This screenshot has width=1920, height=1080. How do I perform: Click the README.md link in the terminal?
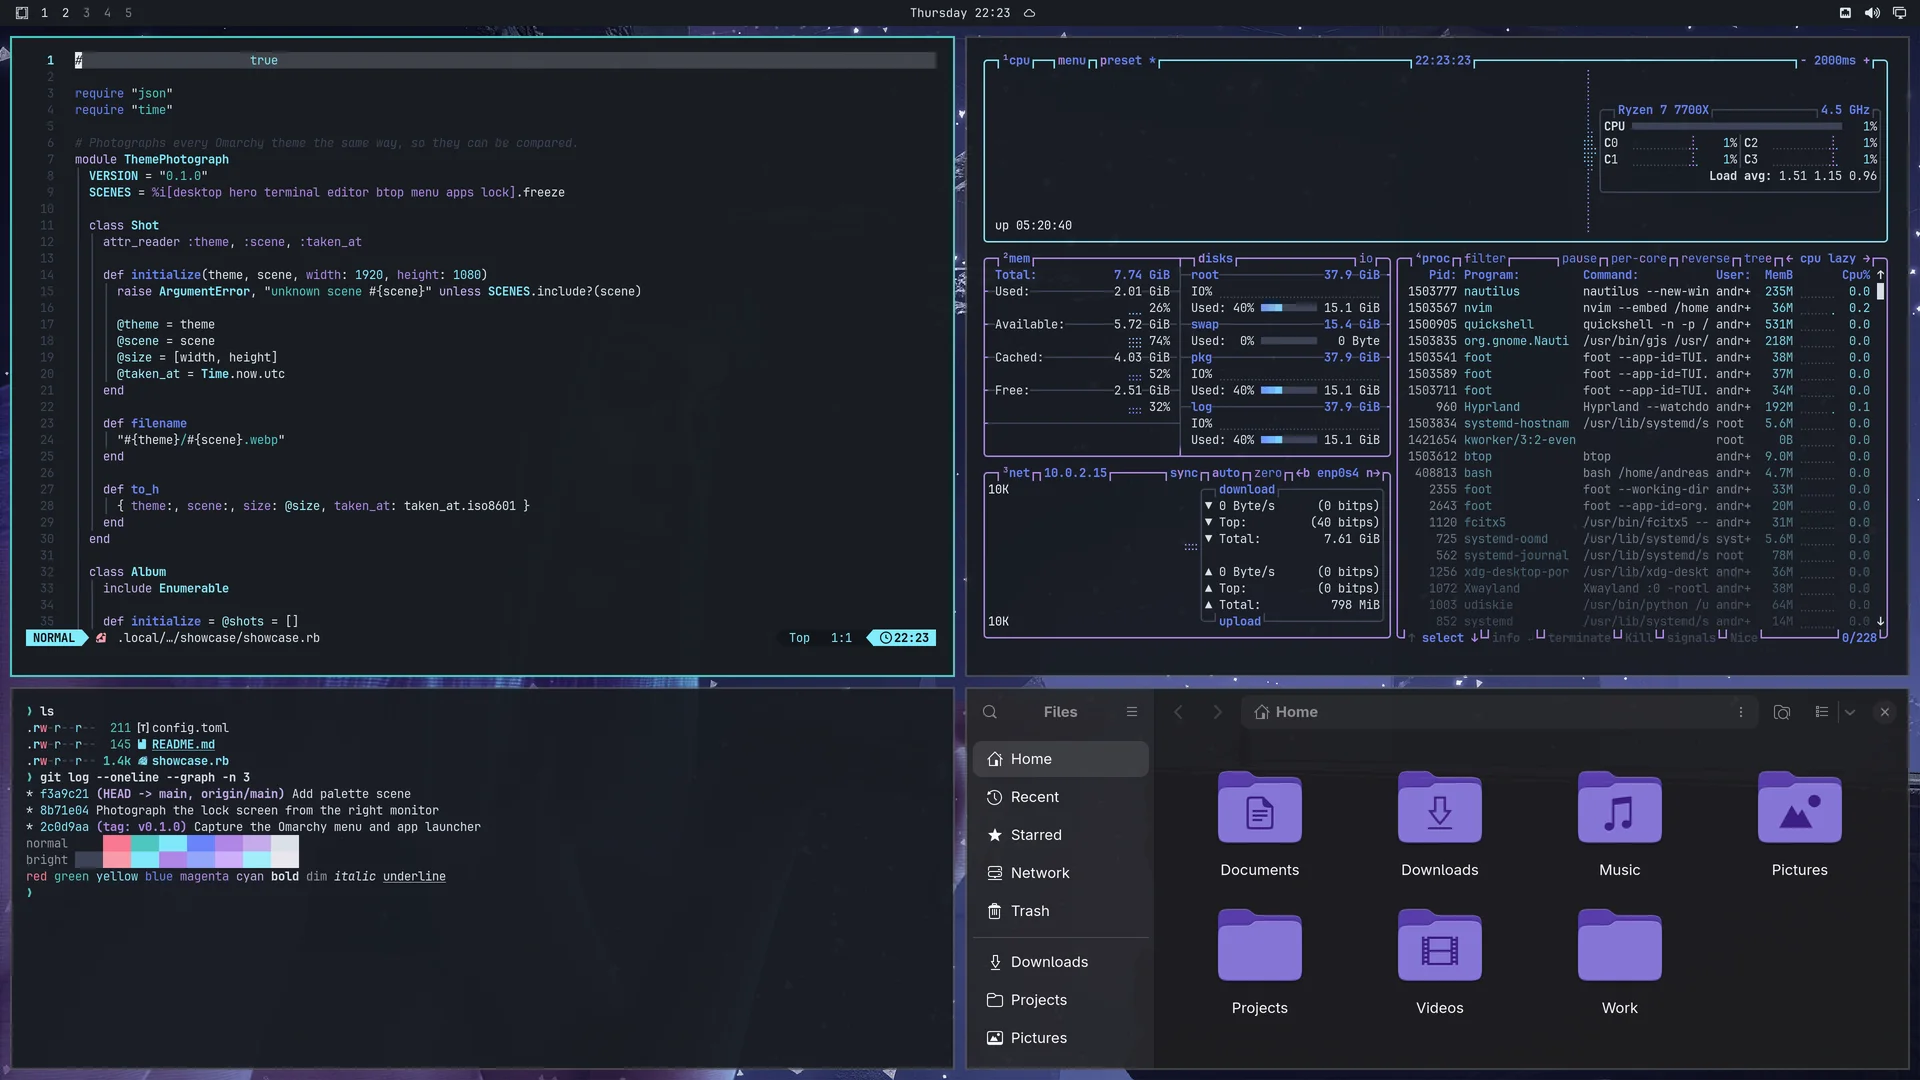pyautogui.click(x=183, y=744)
